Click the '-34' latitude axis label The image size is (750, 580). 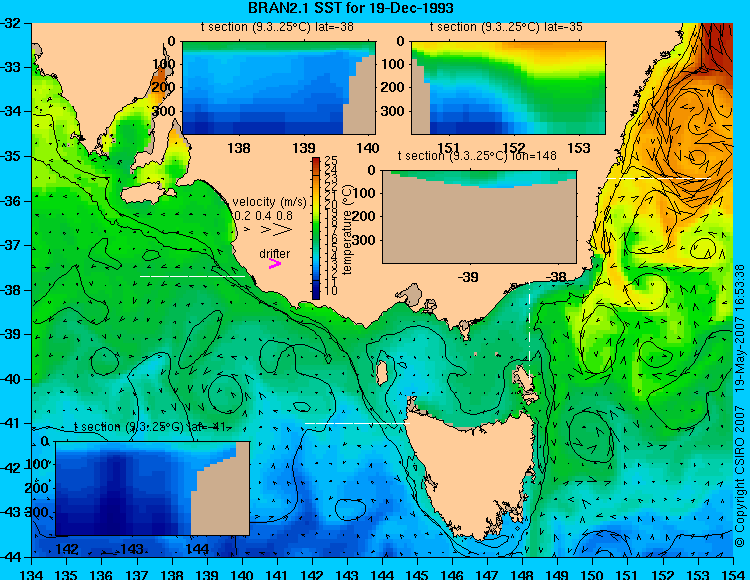[11, 111]
